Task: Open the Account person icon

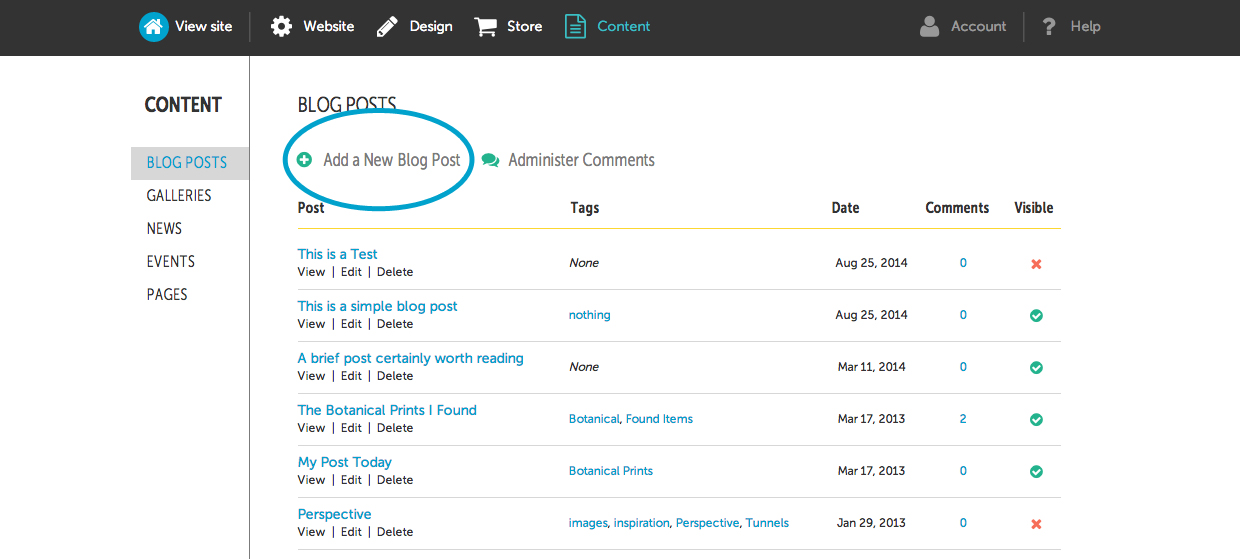Action: point(930,27)
